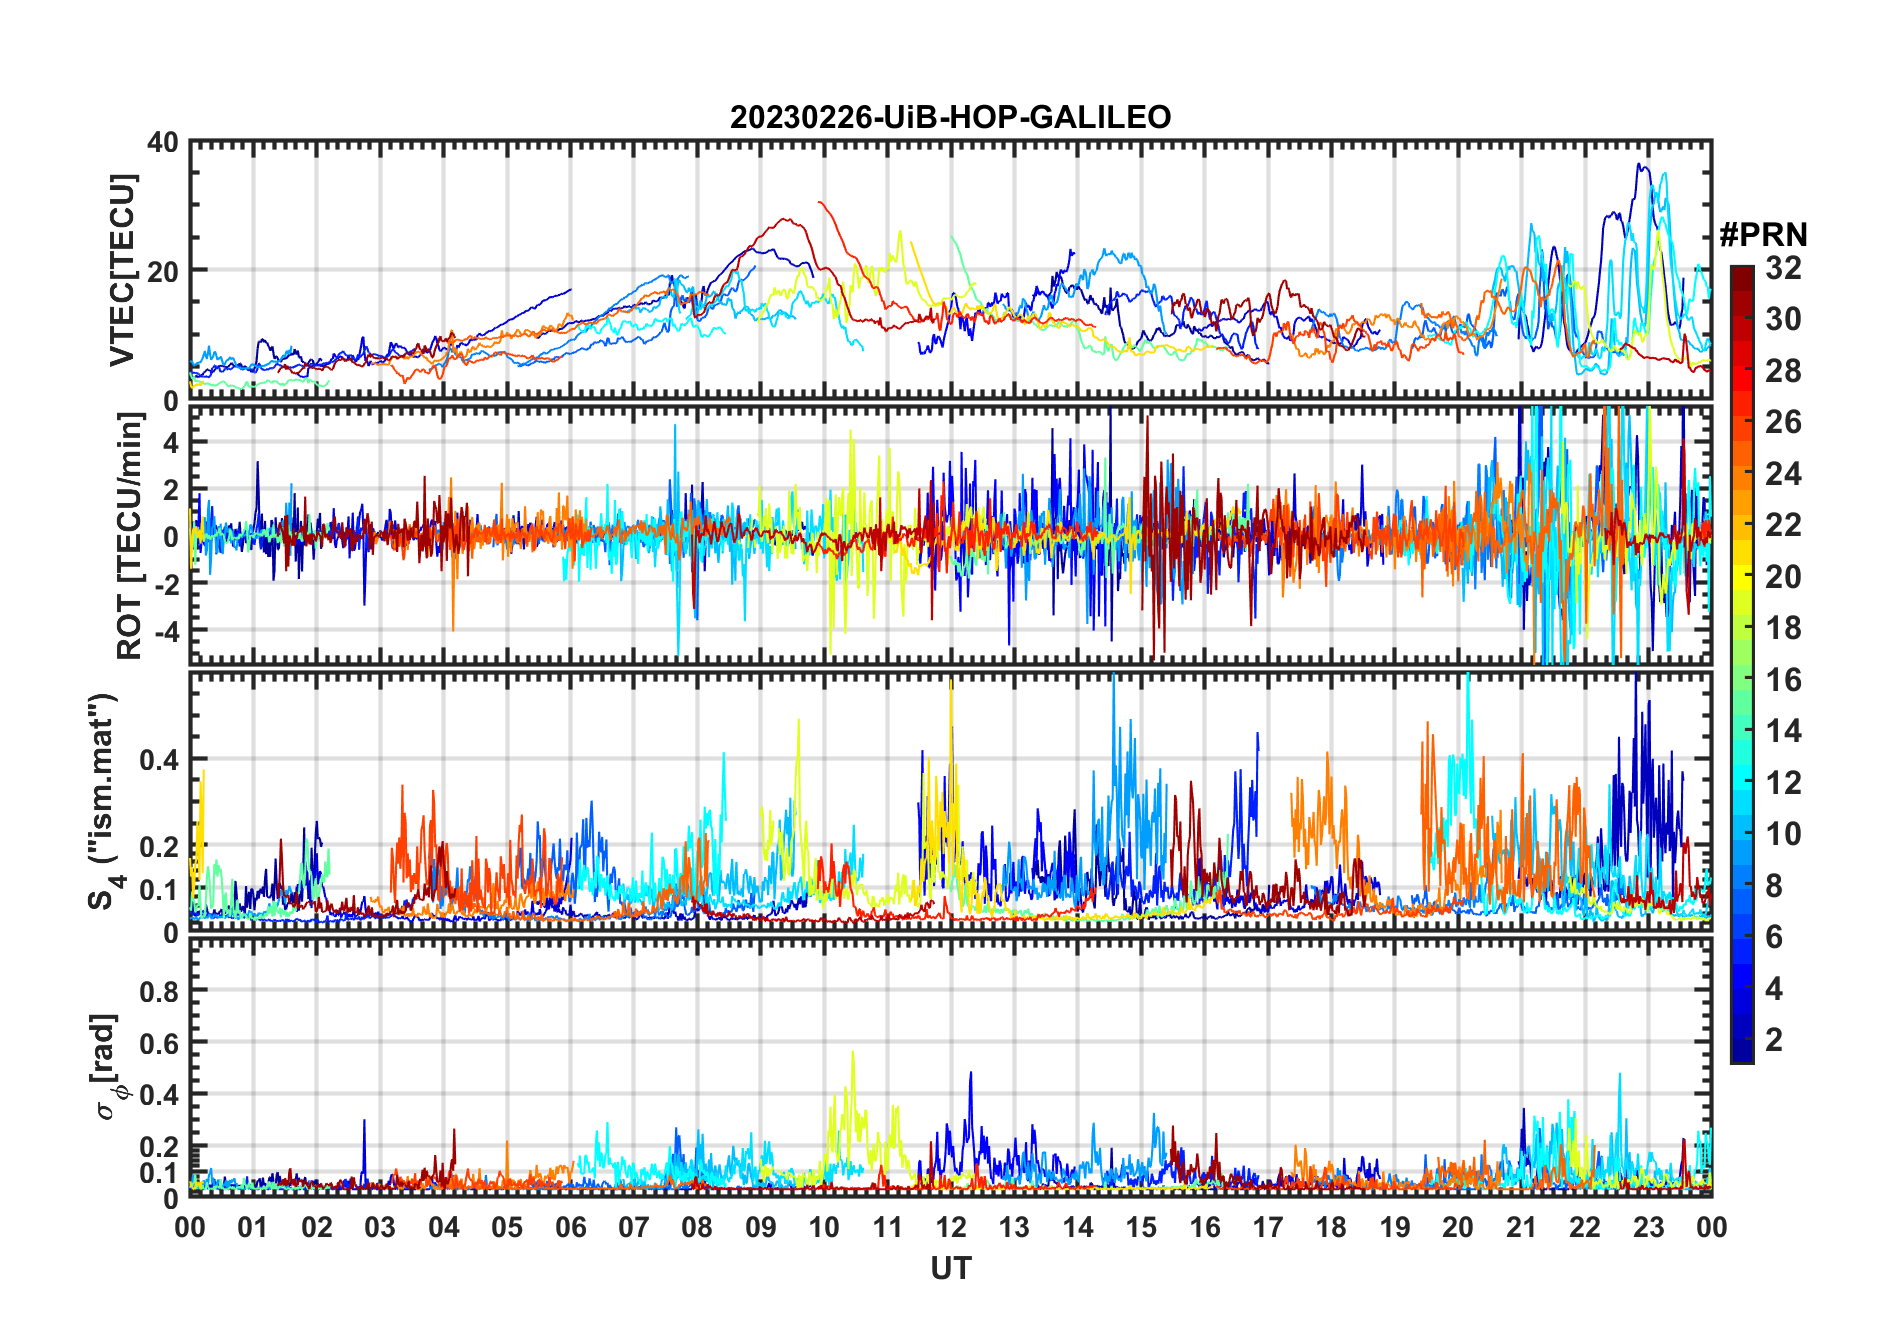
Task: Click the x-axis tick label 09
Action: tap(760, 1227)
